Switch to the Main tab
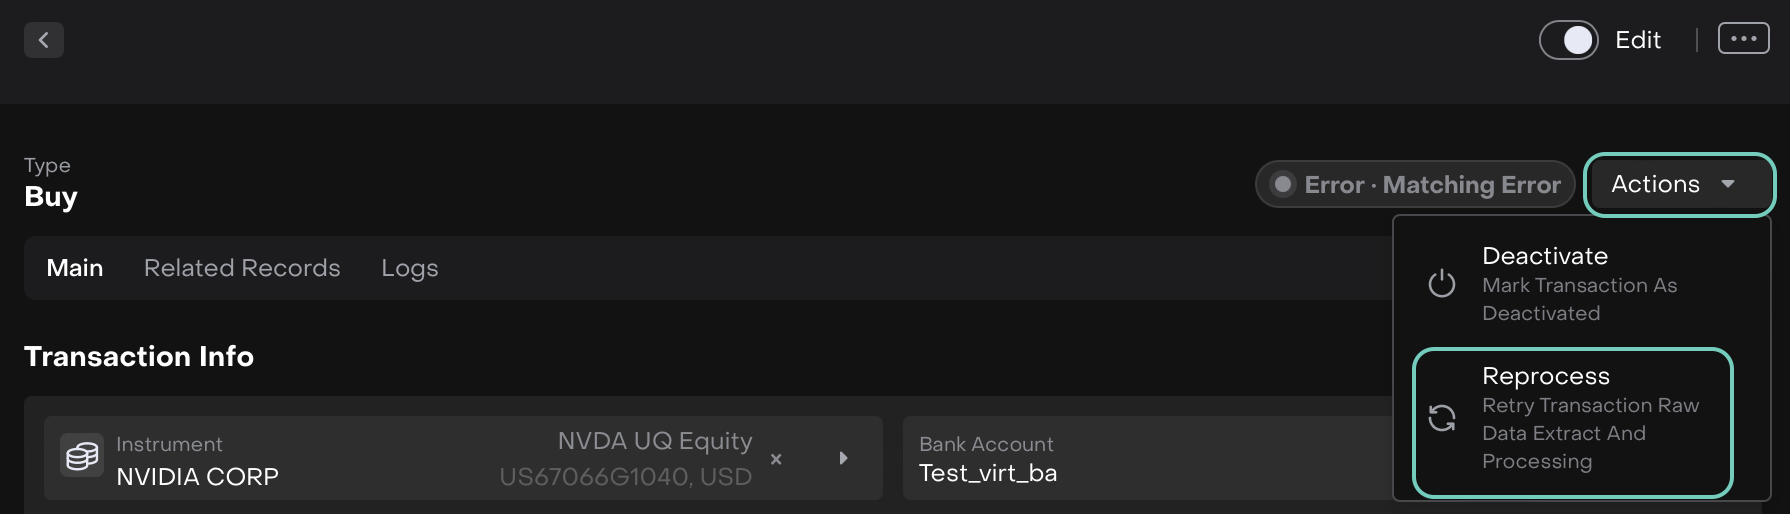The height and width of the screenshot is (514, 1790). click(75, 268)
